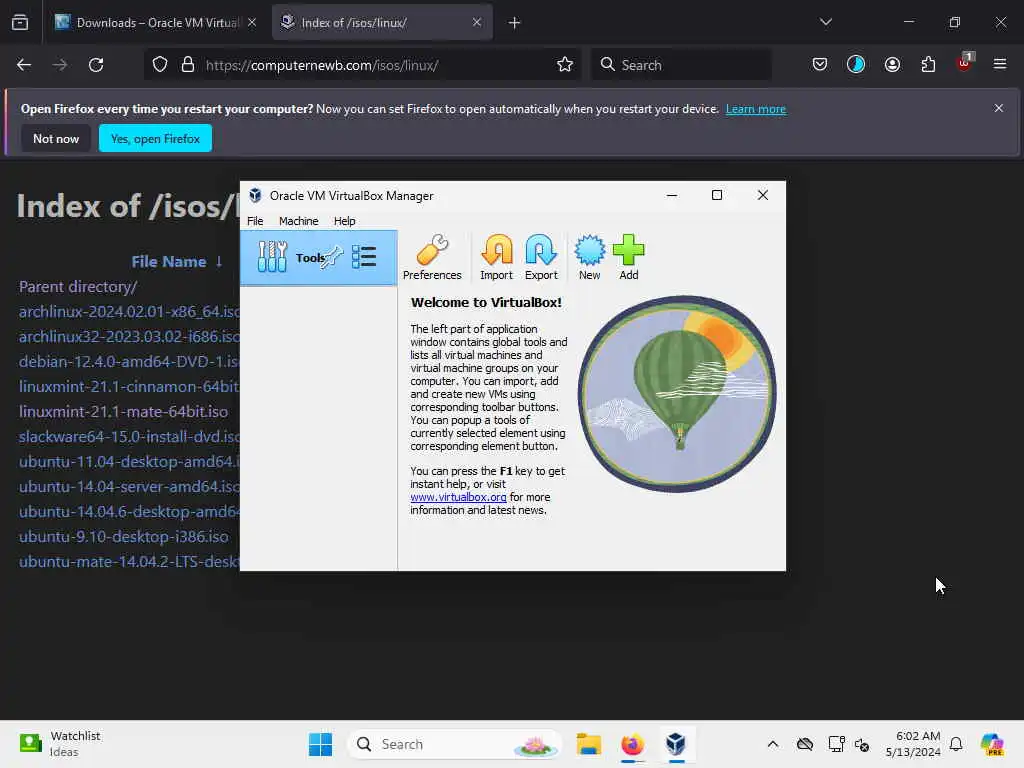The height and width of the screenshot is (768, 1024).
Task: Add an existing virtual machine
Action: coord(628,257)
